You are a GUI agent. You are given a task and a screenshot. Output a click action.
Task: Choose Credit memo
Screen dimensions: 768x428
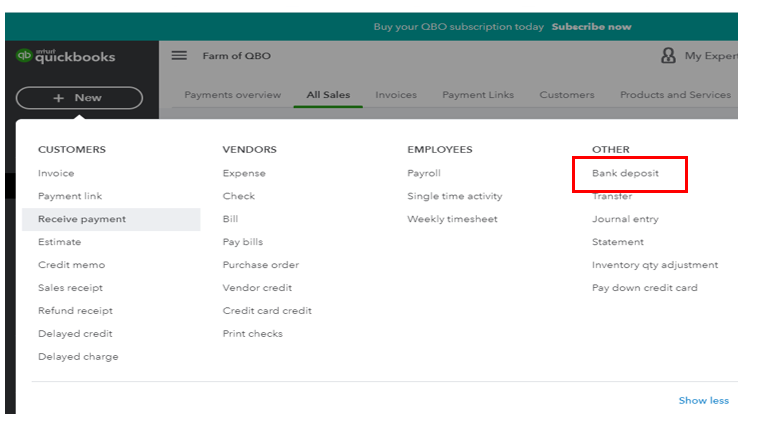[72, 265]
